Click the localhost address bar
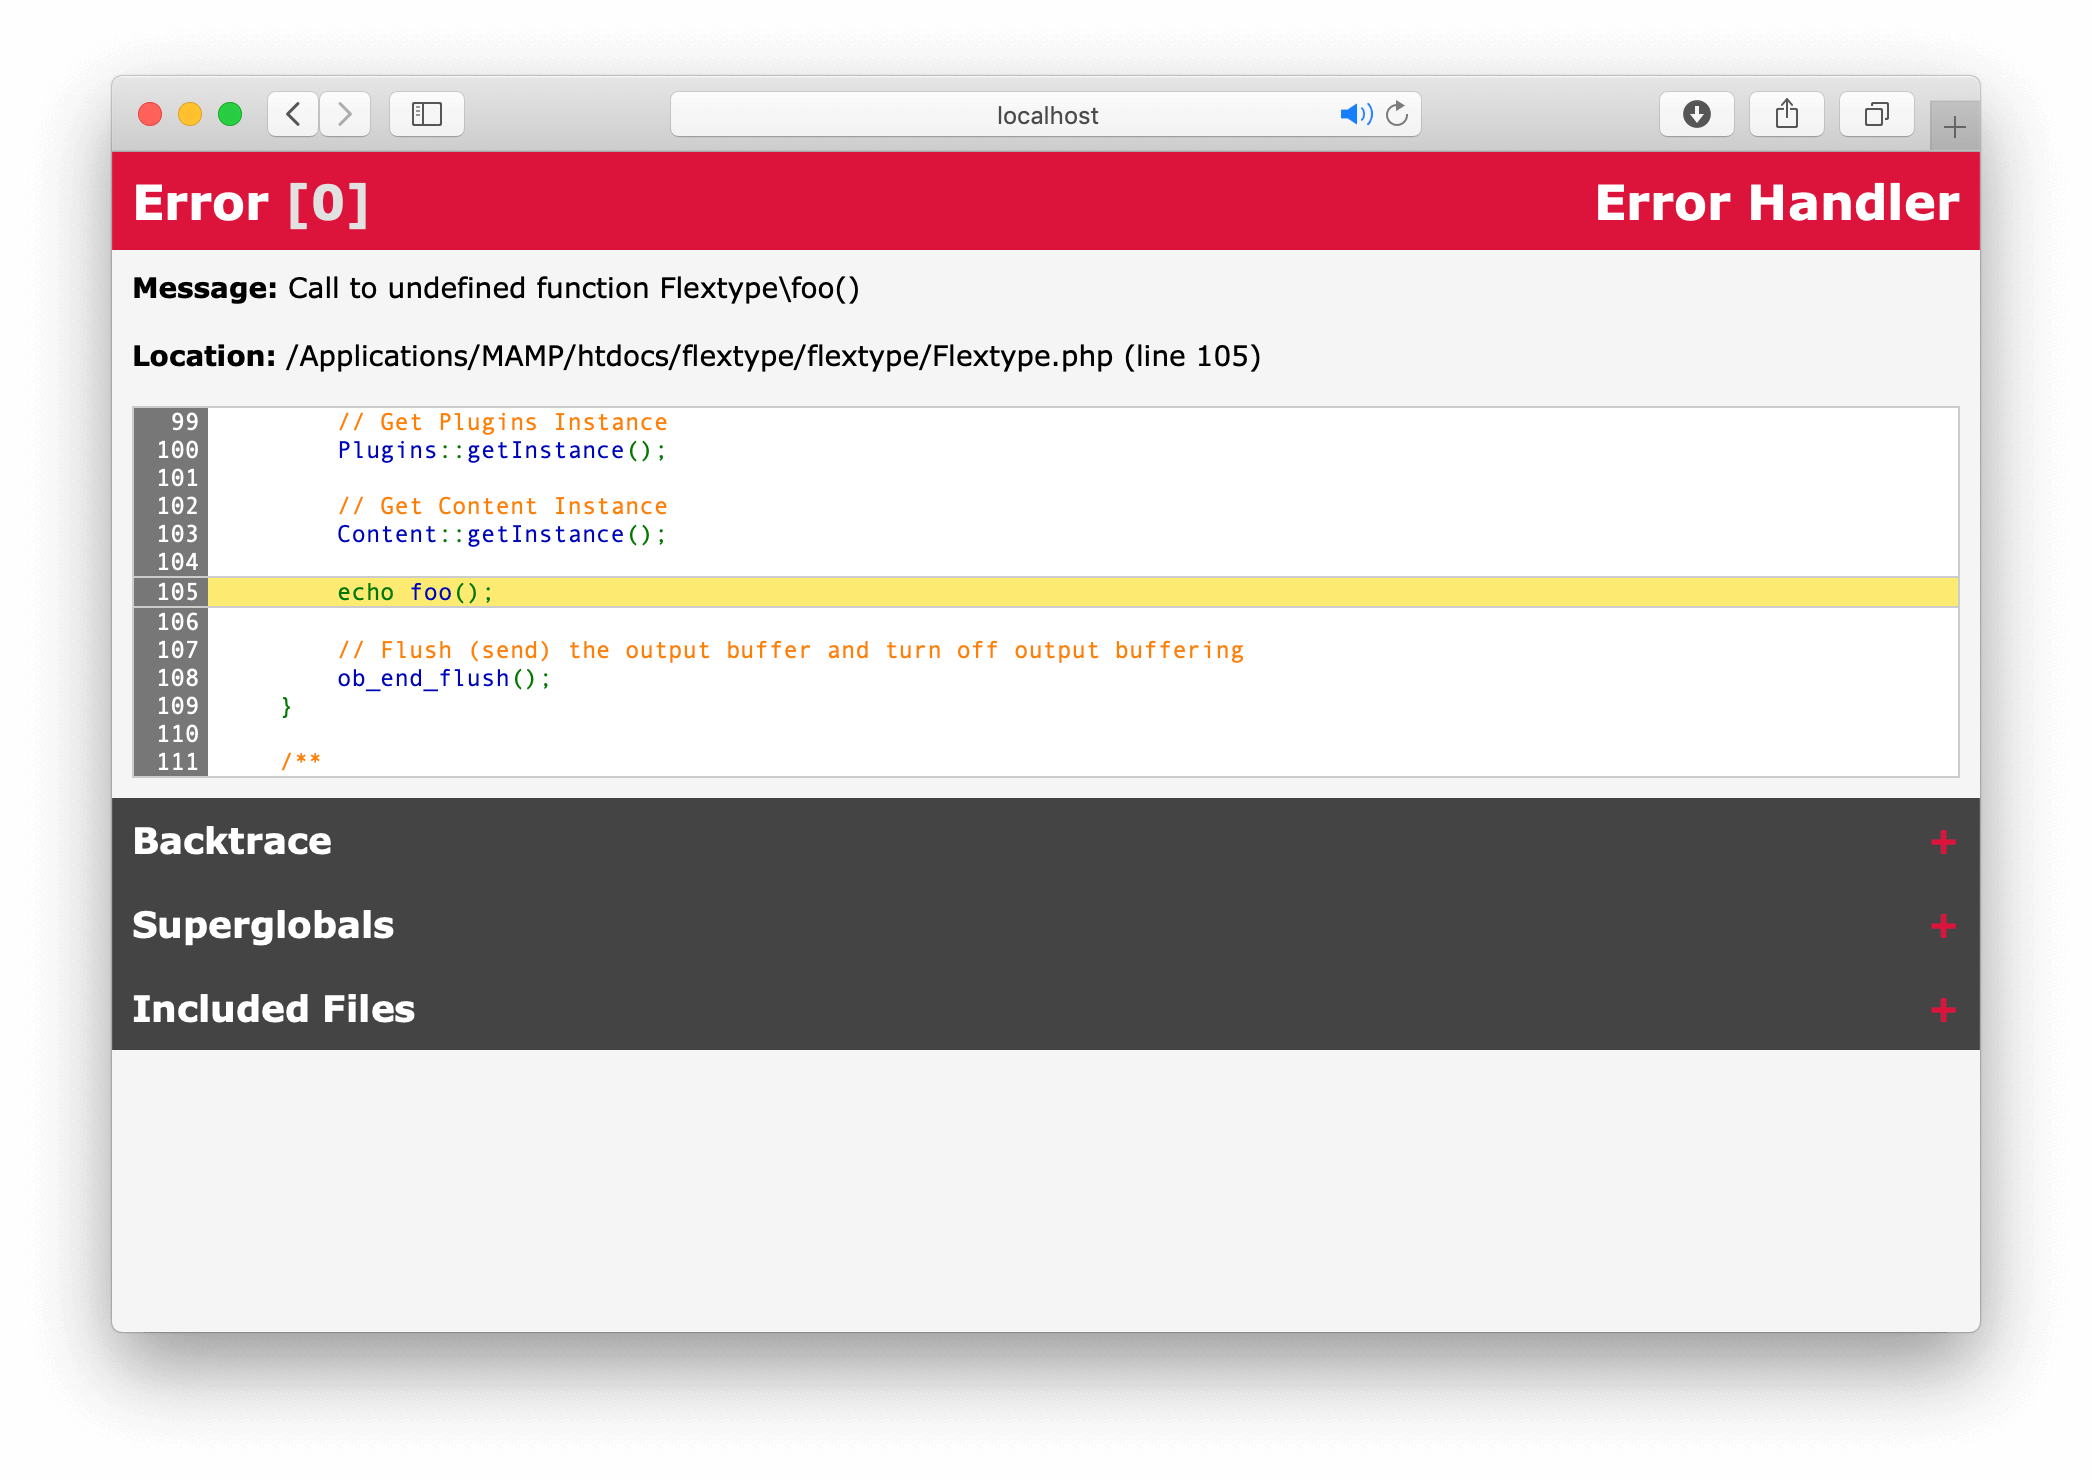Image resolution: width=2092 pixels, height=1480 pixels. tap(1046, 115)
